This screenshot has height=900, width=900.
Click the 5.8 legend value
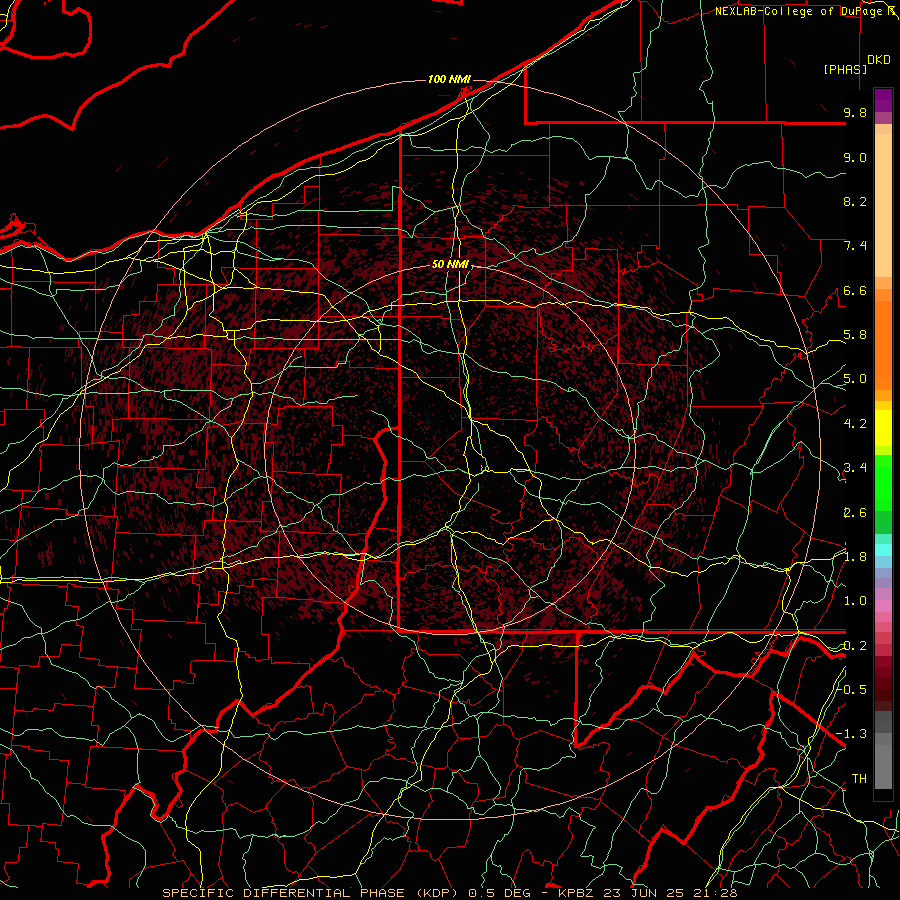[x=855, y=335]
